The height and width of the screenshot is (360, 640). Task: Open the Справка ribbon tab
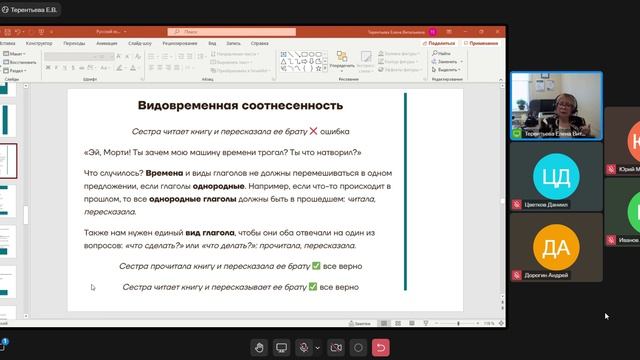point(260,43)
